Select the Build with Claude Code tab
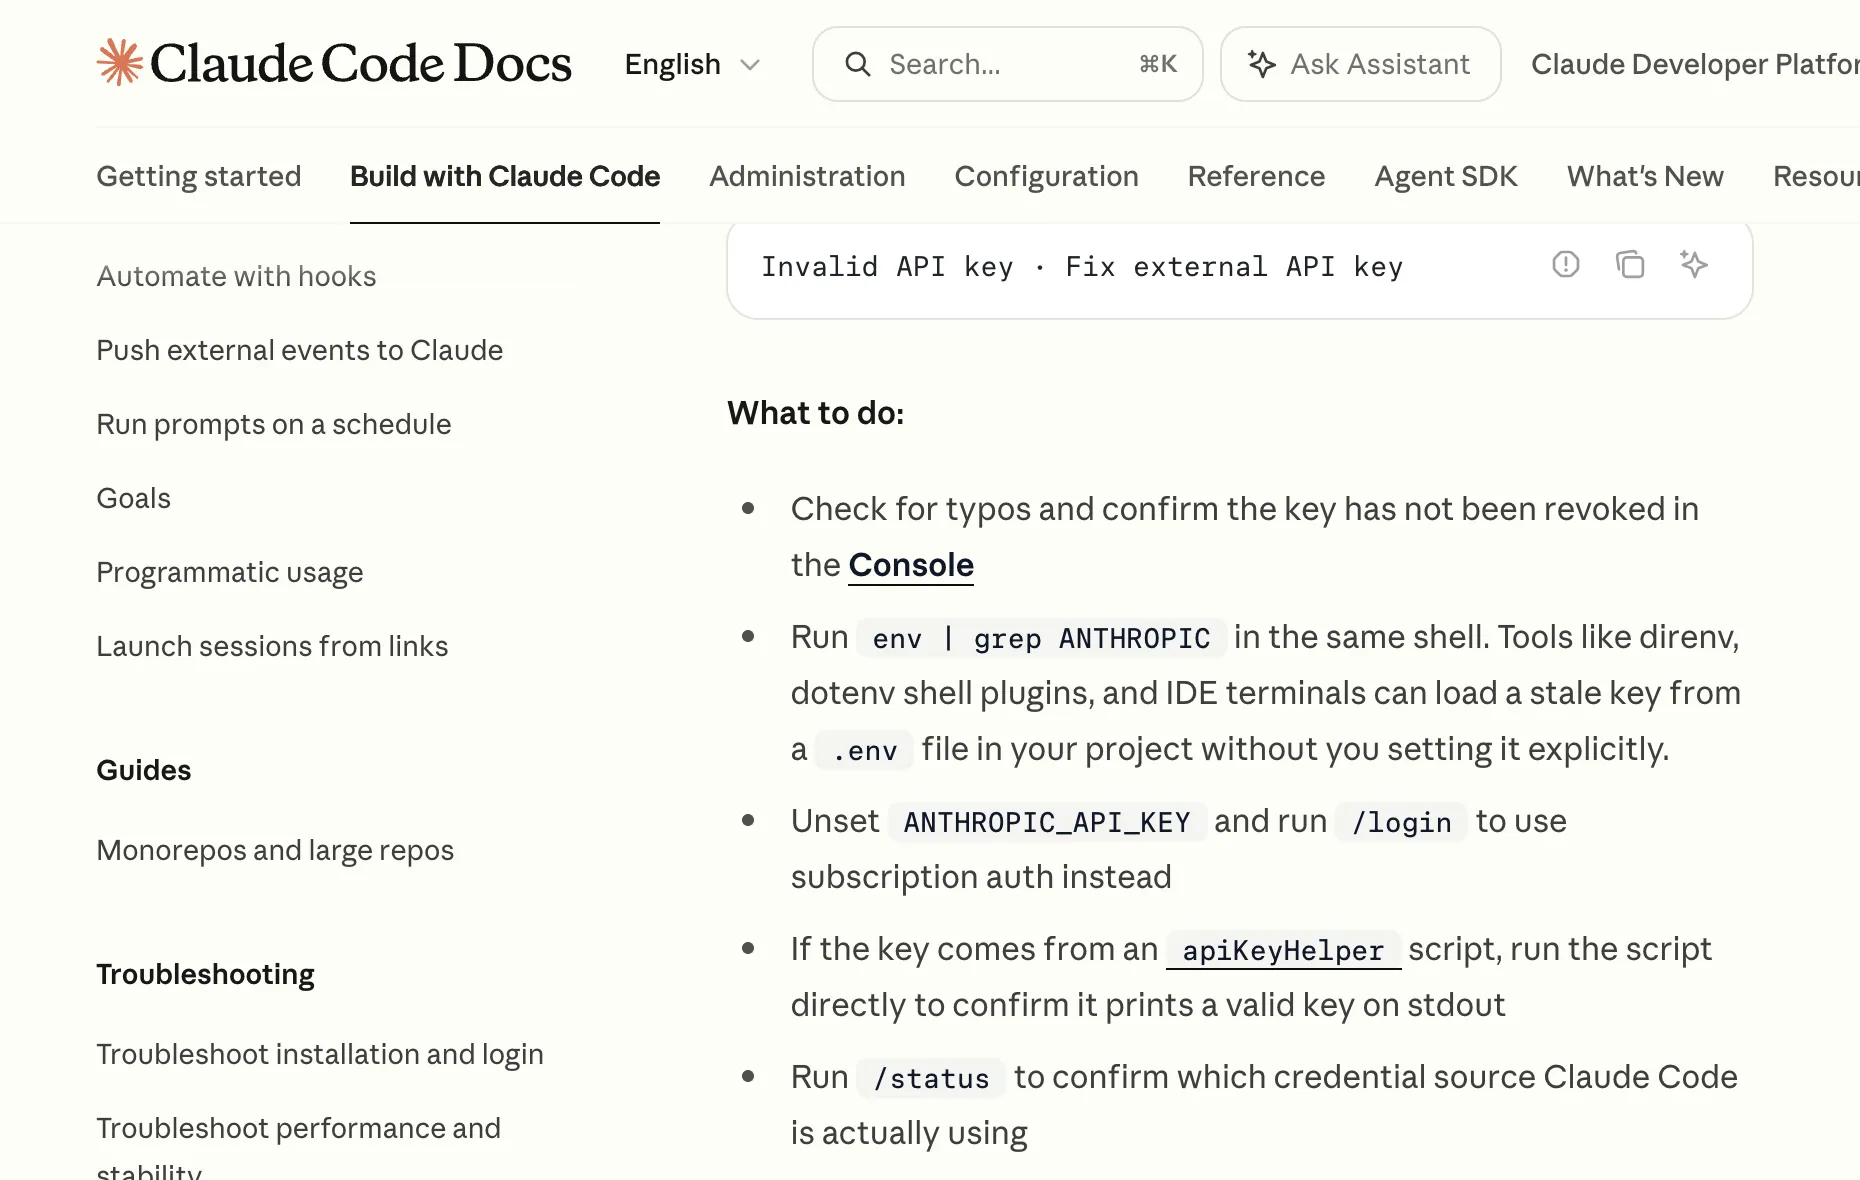 coord(505,176)
